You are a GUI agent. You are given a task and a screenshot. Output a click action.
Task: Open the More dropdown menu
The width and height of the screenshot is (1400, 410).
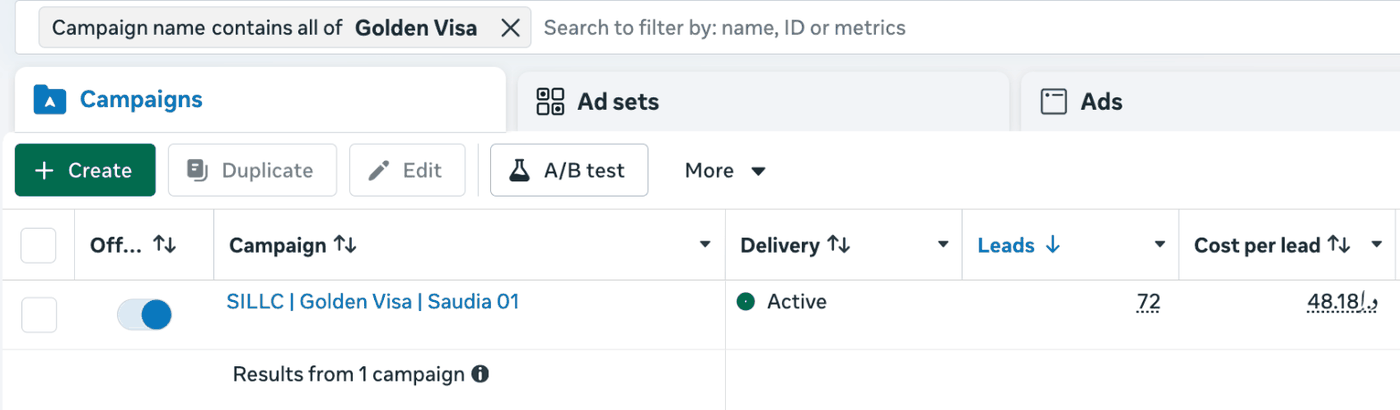click(x=725, y=170)
